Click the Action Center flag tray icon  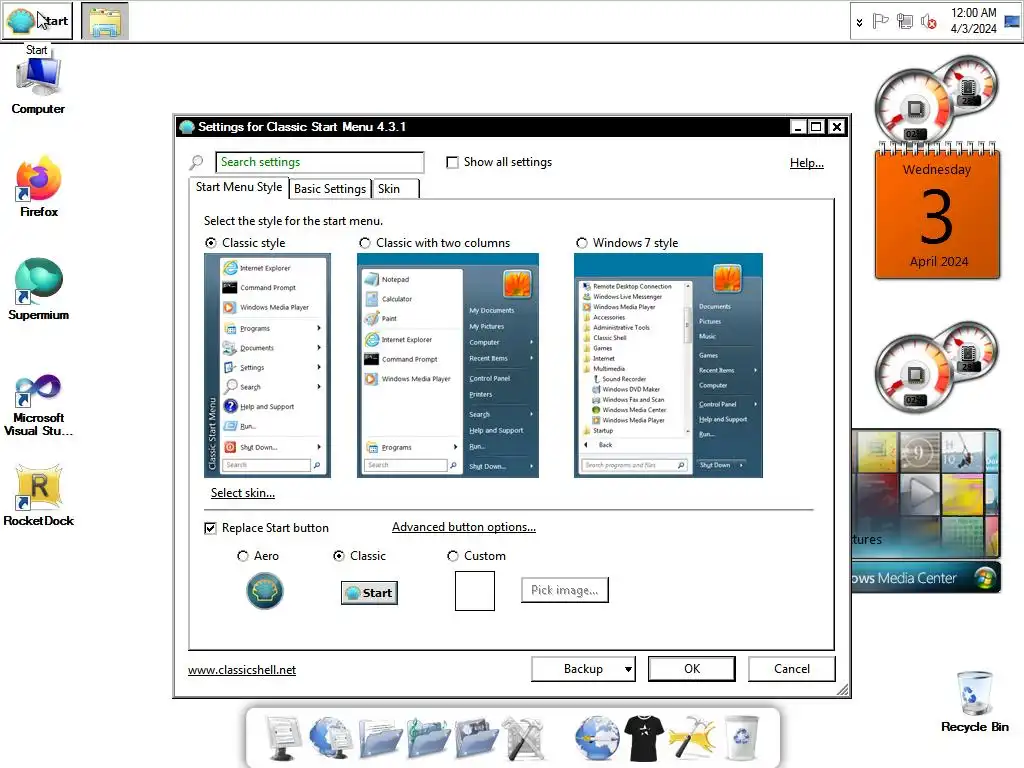pyautogui.click(x=881, y=22)
